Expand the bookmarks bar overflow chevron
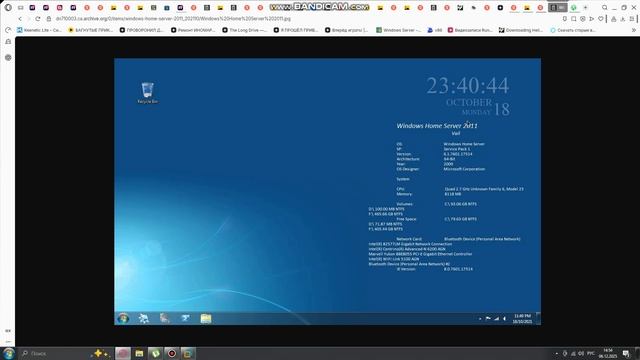 point(633,30)
